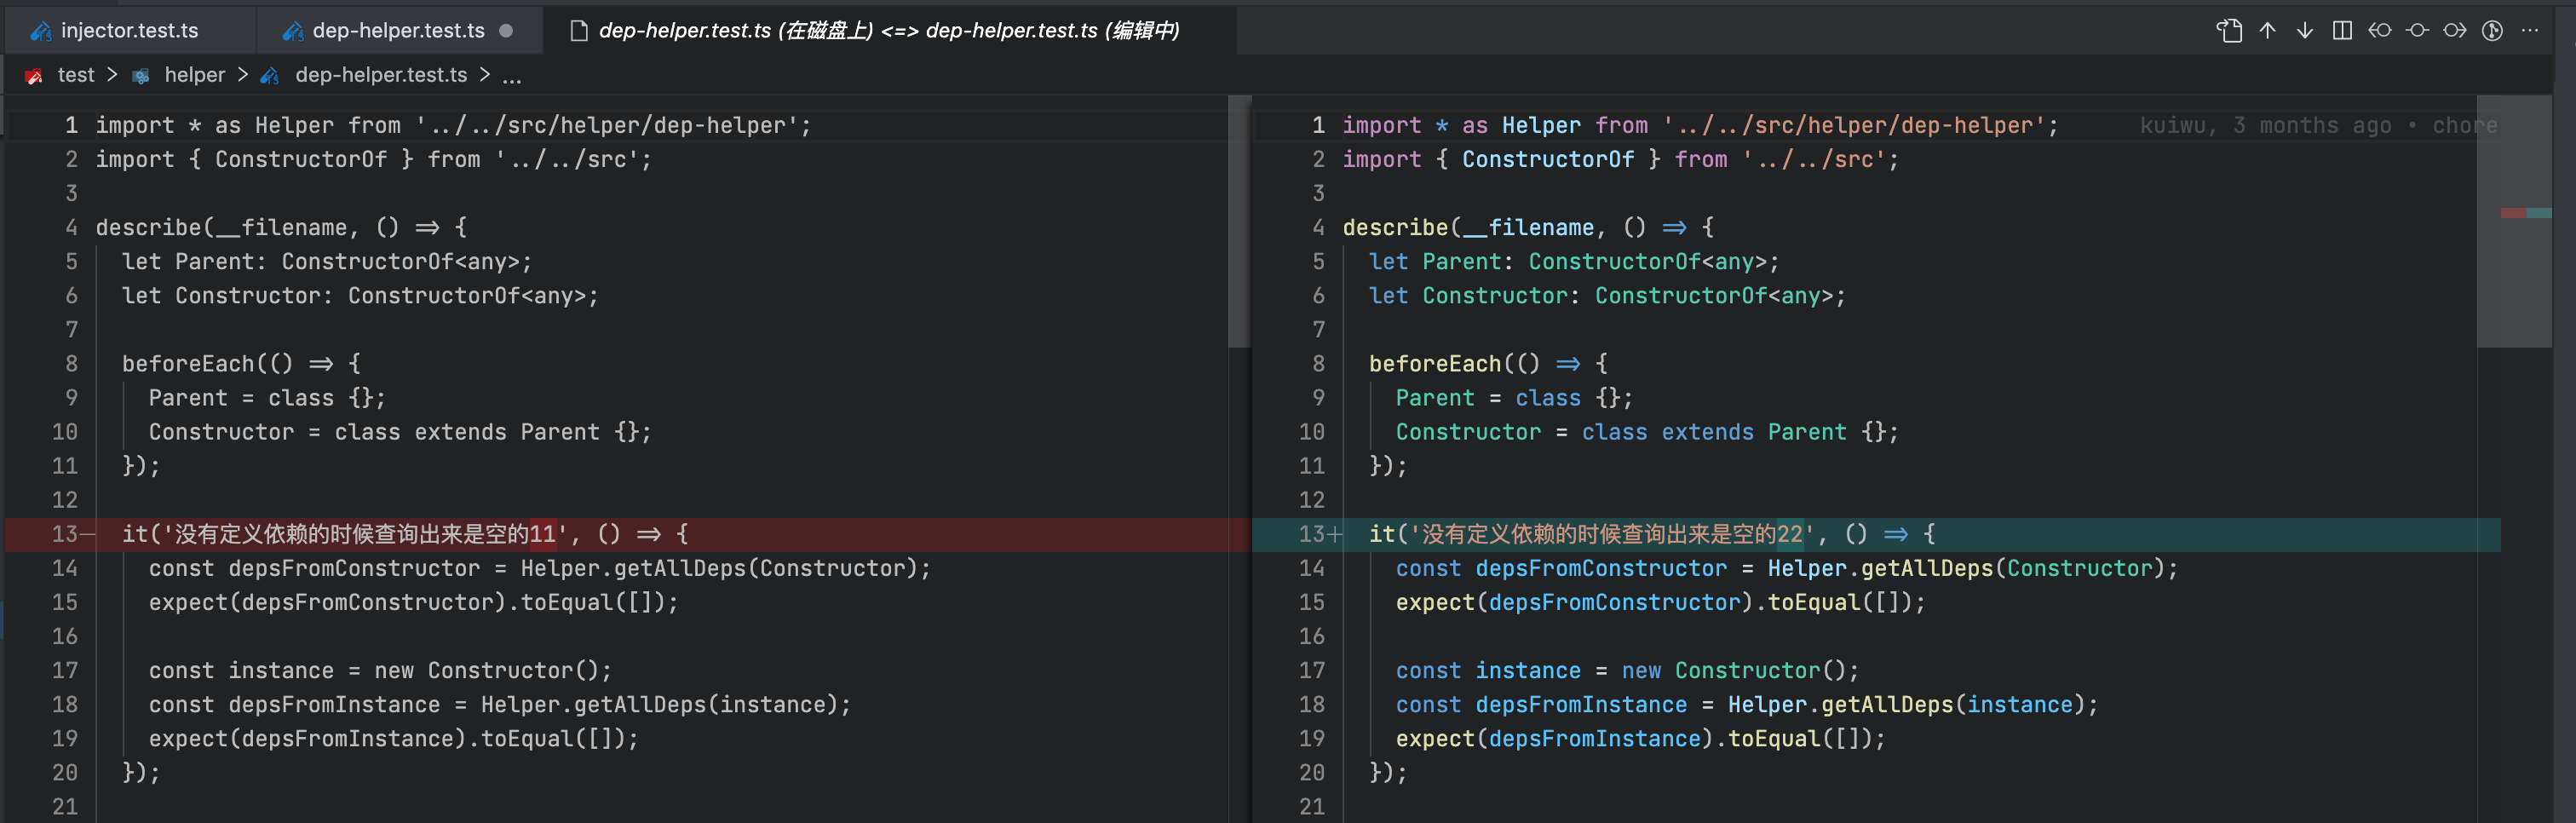This screenshot has height=823, width=2576.
Task: Click 'depsFromInstance' on line 18 in right pane
Action: point(1581,705)
